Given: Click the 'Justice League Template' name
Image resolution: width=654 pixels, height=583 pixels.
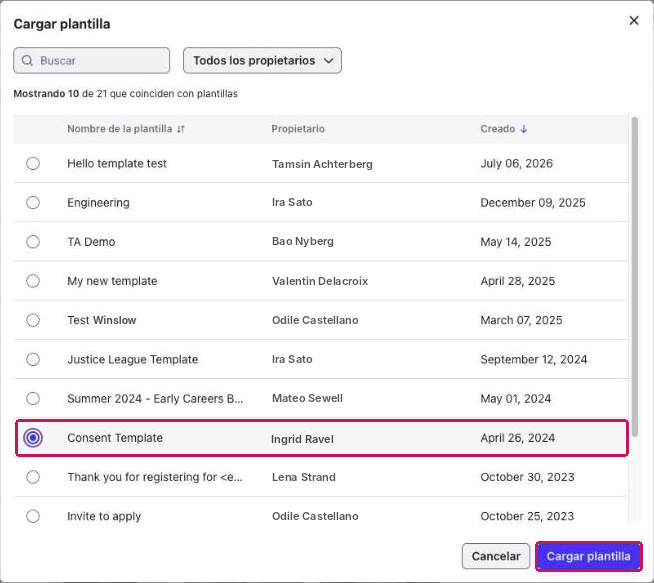Looking at the screenshot, I should (x=133, y=359).
